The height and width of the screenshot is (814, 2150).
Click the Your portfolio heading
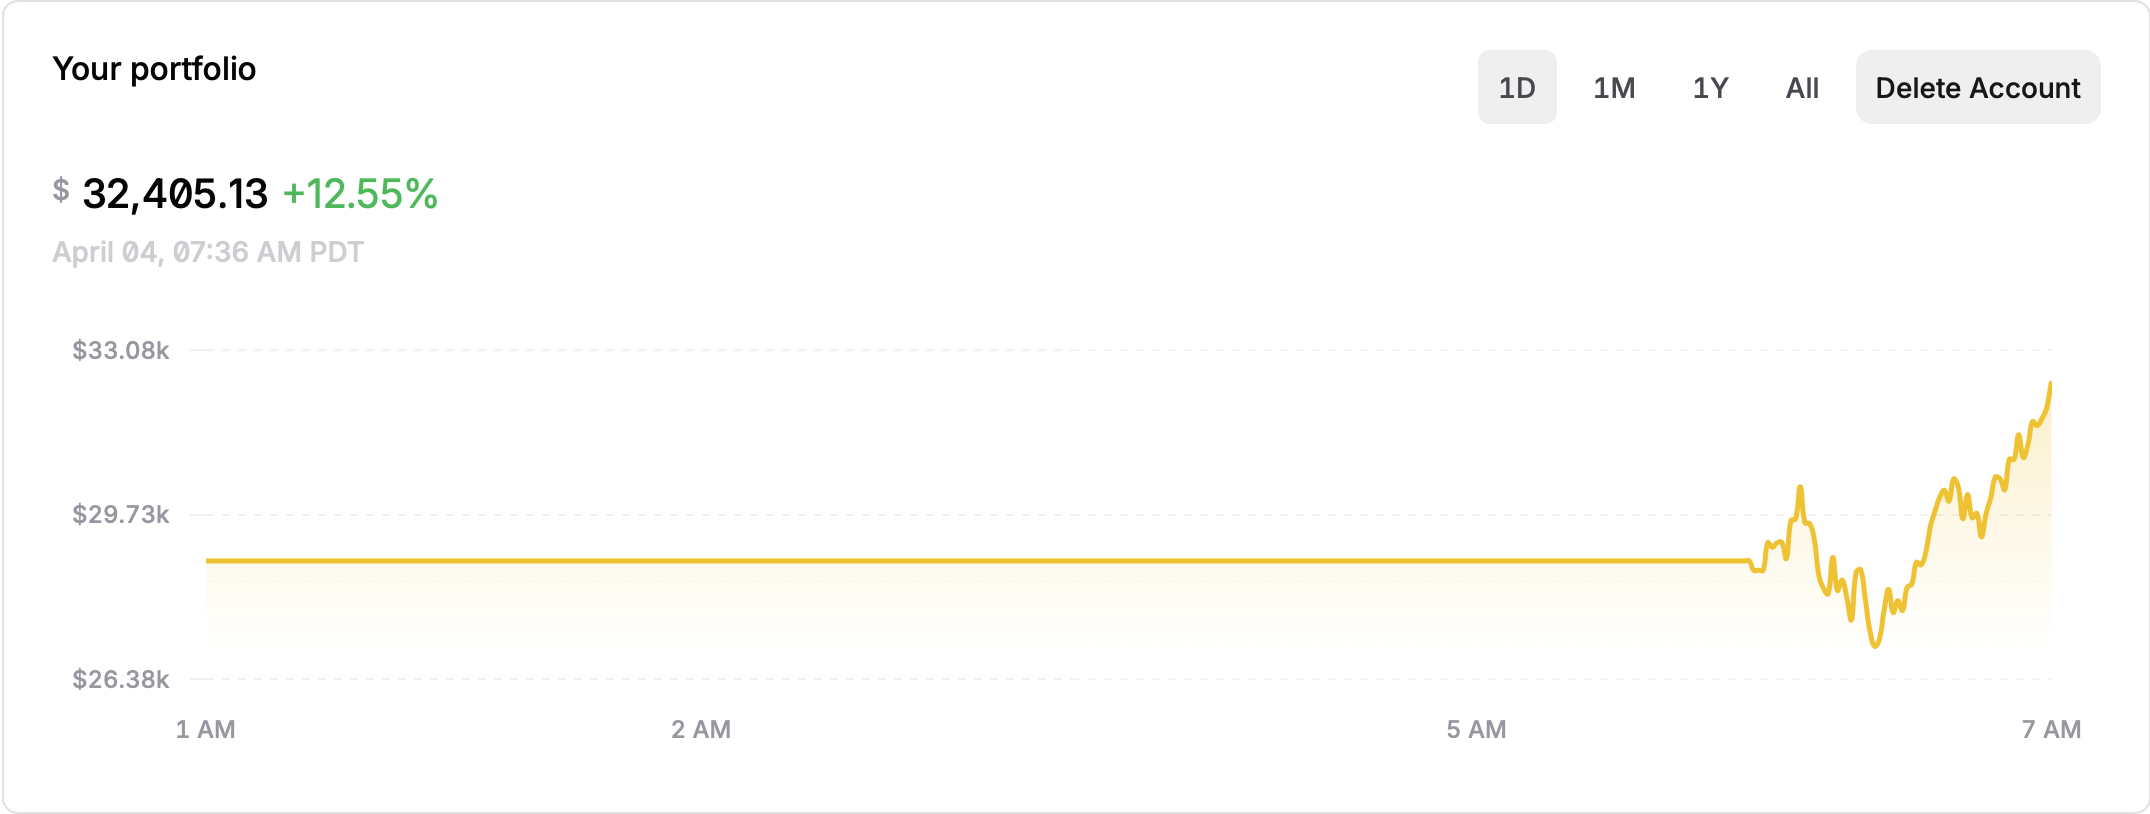coord(154,69)
